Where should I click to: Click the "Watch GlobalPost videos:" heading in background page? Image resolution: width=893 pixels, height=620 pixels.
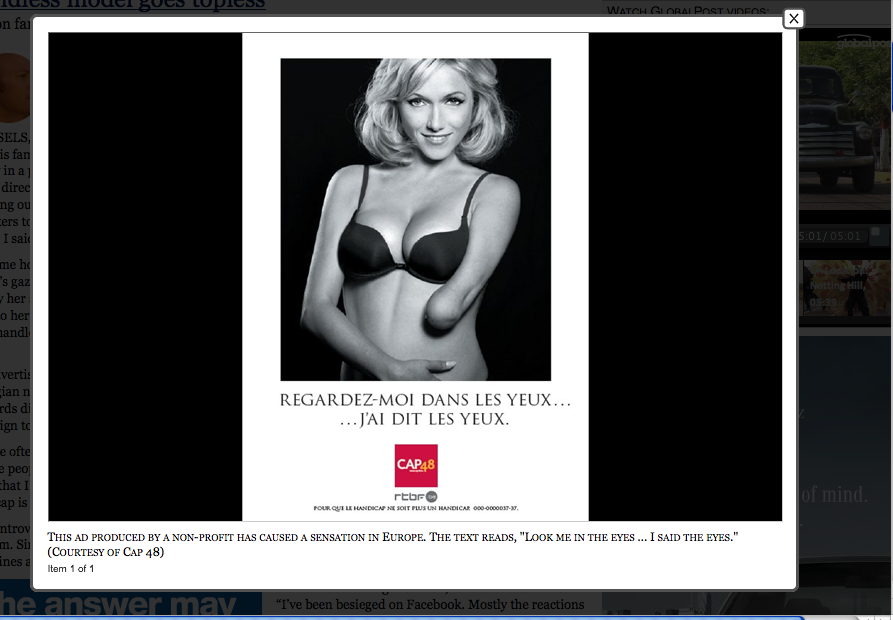[x=688, y=11]
